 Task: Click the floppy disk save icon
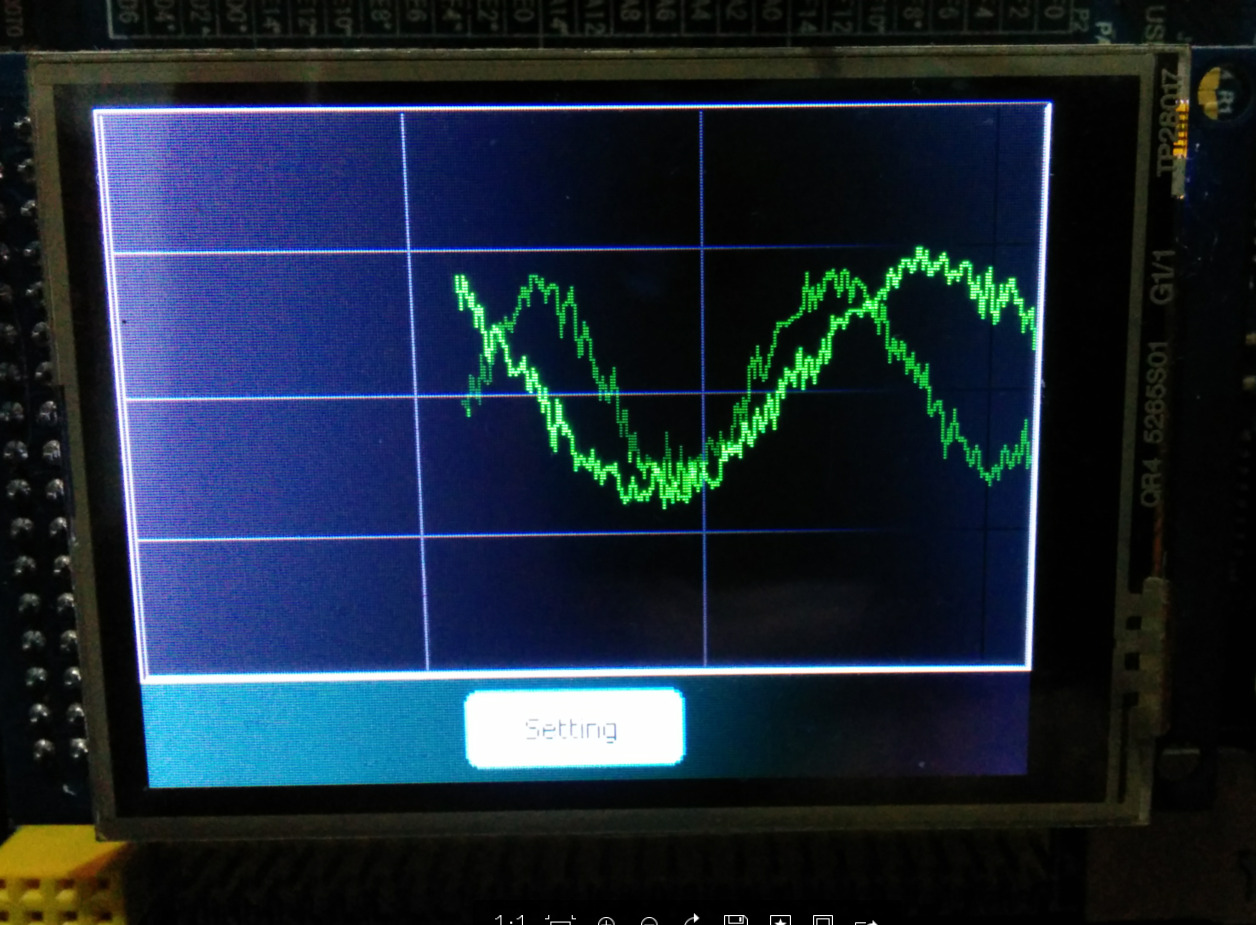click(x=736, y=921)
